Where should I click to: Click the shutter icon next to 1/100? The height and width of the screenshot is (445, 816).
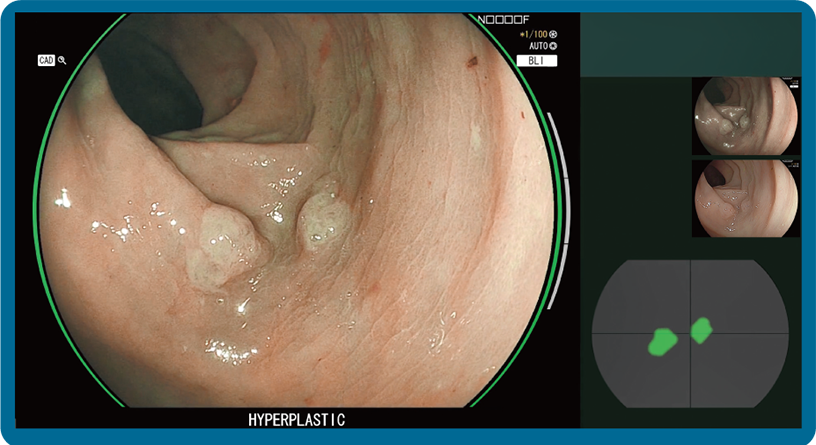(x=553, y=34)
